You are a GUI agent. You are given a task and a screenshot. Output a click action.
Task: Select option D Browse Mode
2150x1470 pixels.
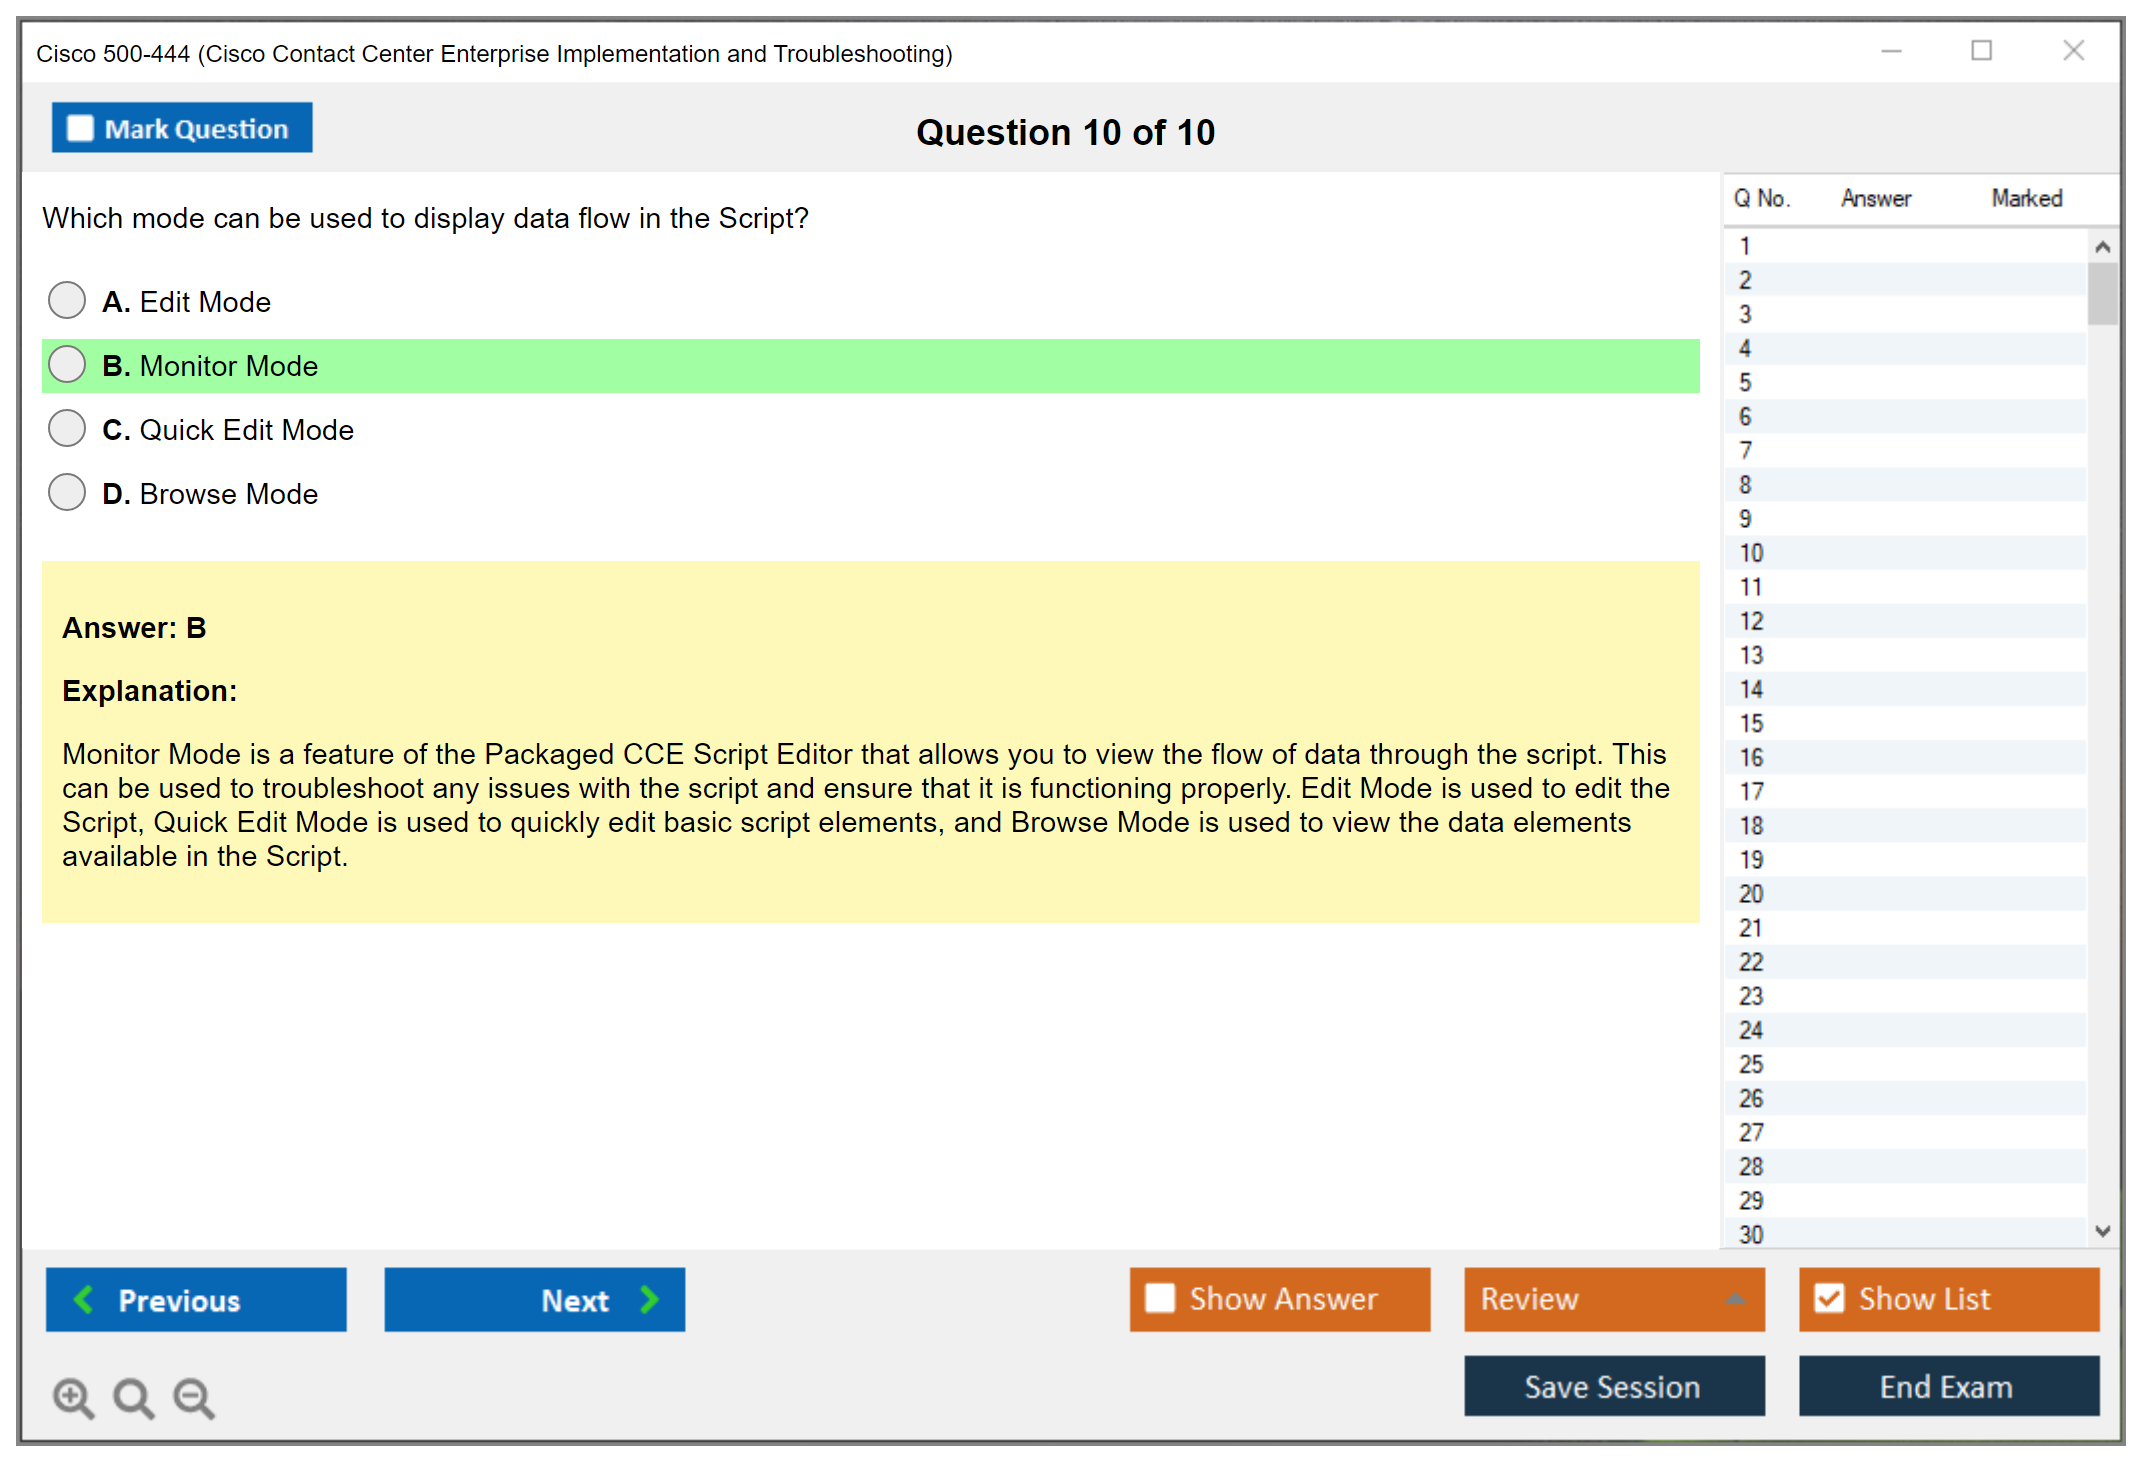pos(67,492)
